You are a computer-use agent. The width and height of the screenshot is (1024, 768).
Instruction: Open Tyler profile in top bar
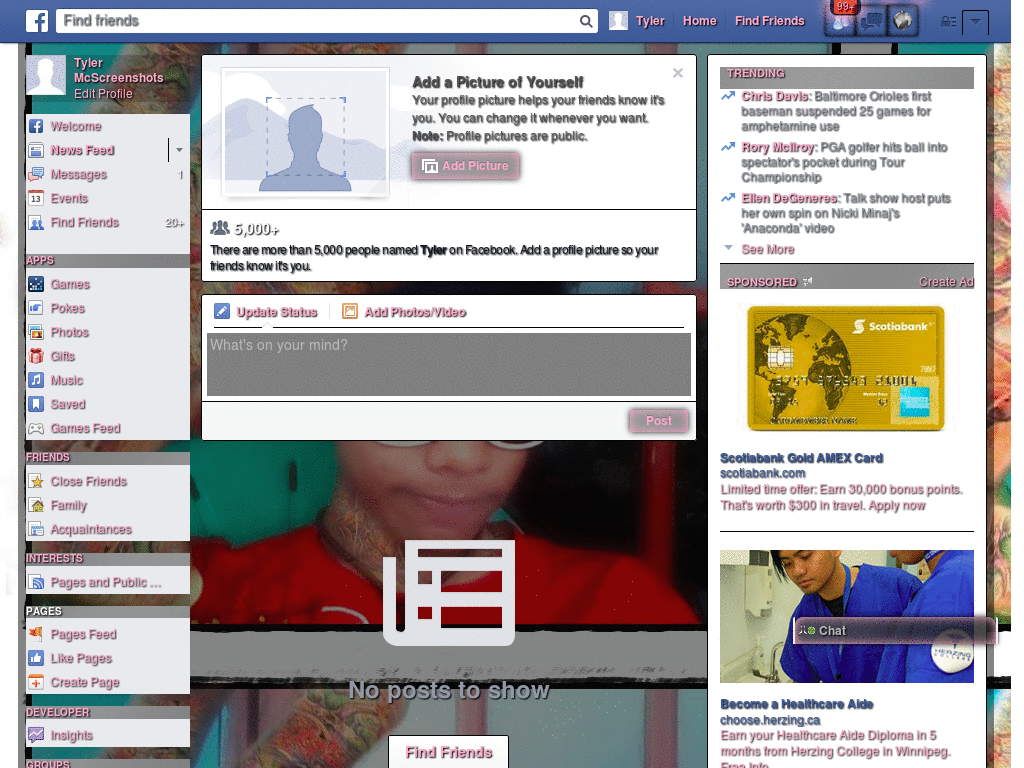(637, 21)
